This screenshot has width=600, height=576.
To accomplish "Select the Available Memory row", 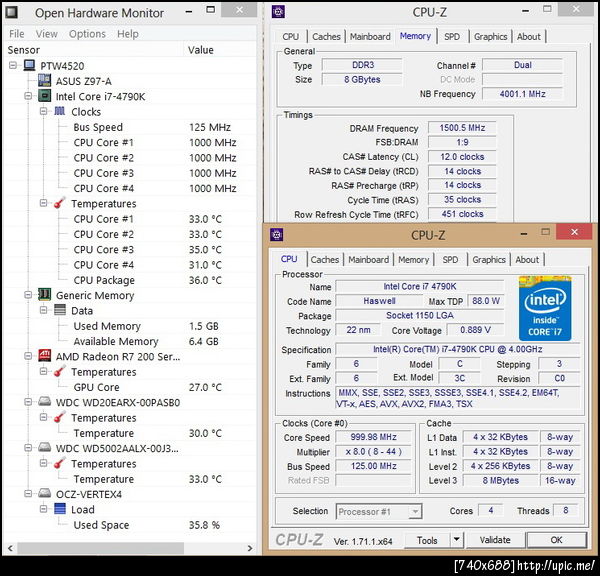I will (130, 341).
